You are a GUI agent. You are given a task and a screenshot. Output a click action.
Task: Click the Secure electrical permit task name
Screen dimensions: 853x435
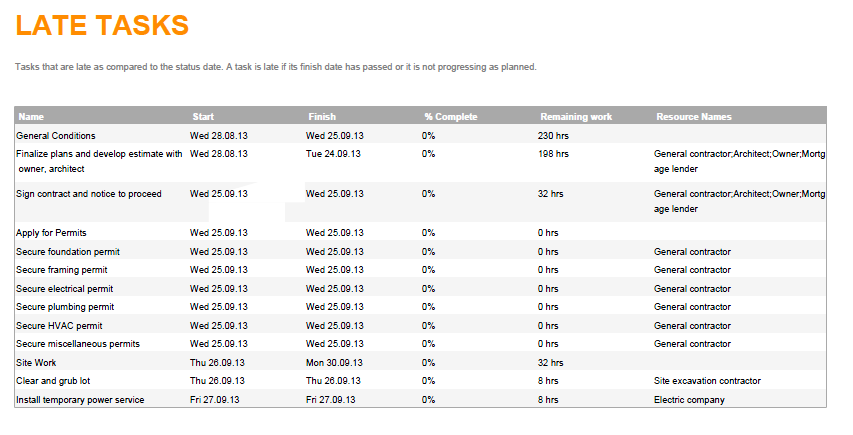coord(65,289)
